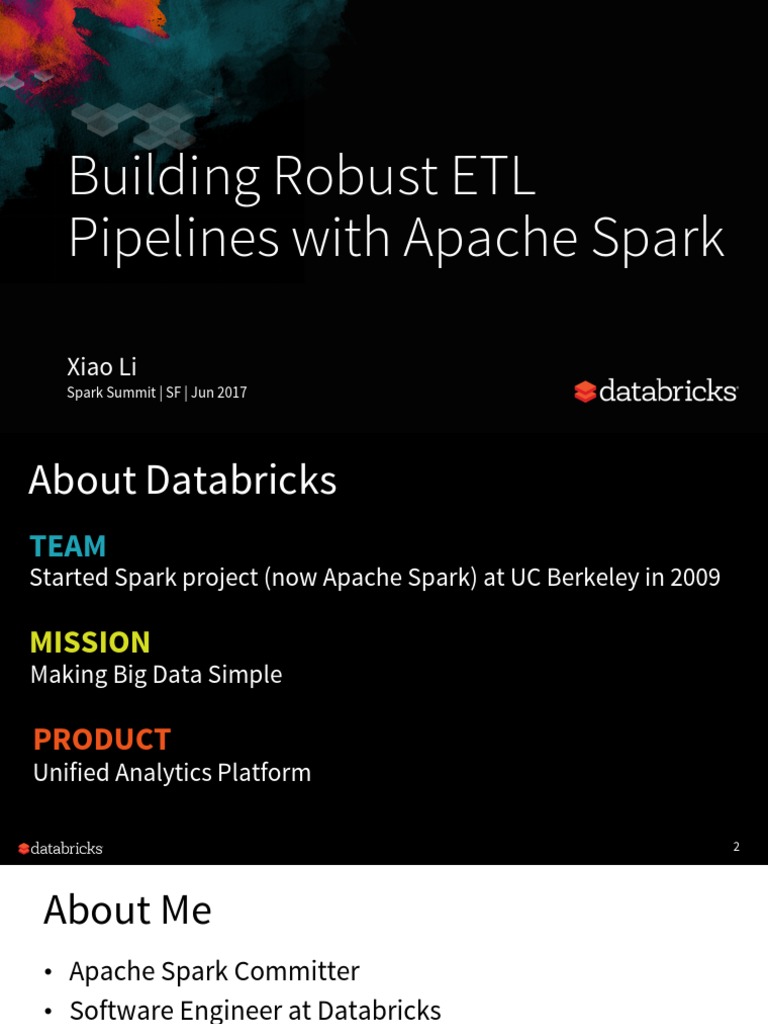
Task: Click the TEAM heading
Action: (x=68, y=546)
